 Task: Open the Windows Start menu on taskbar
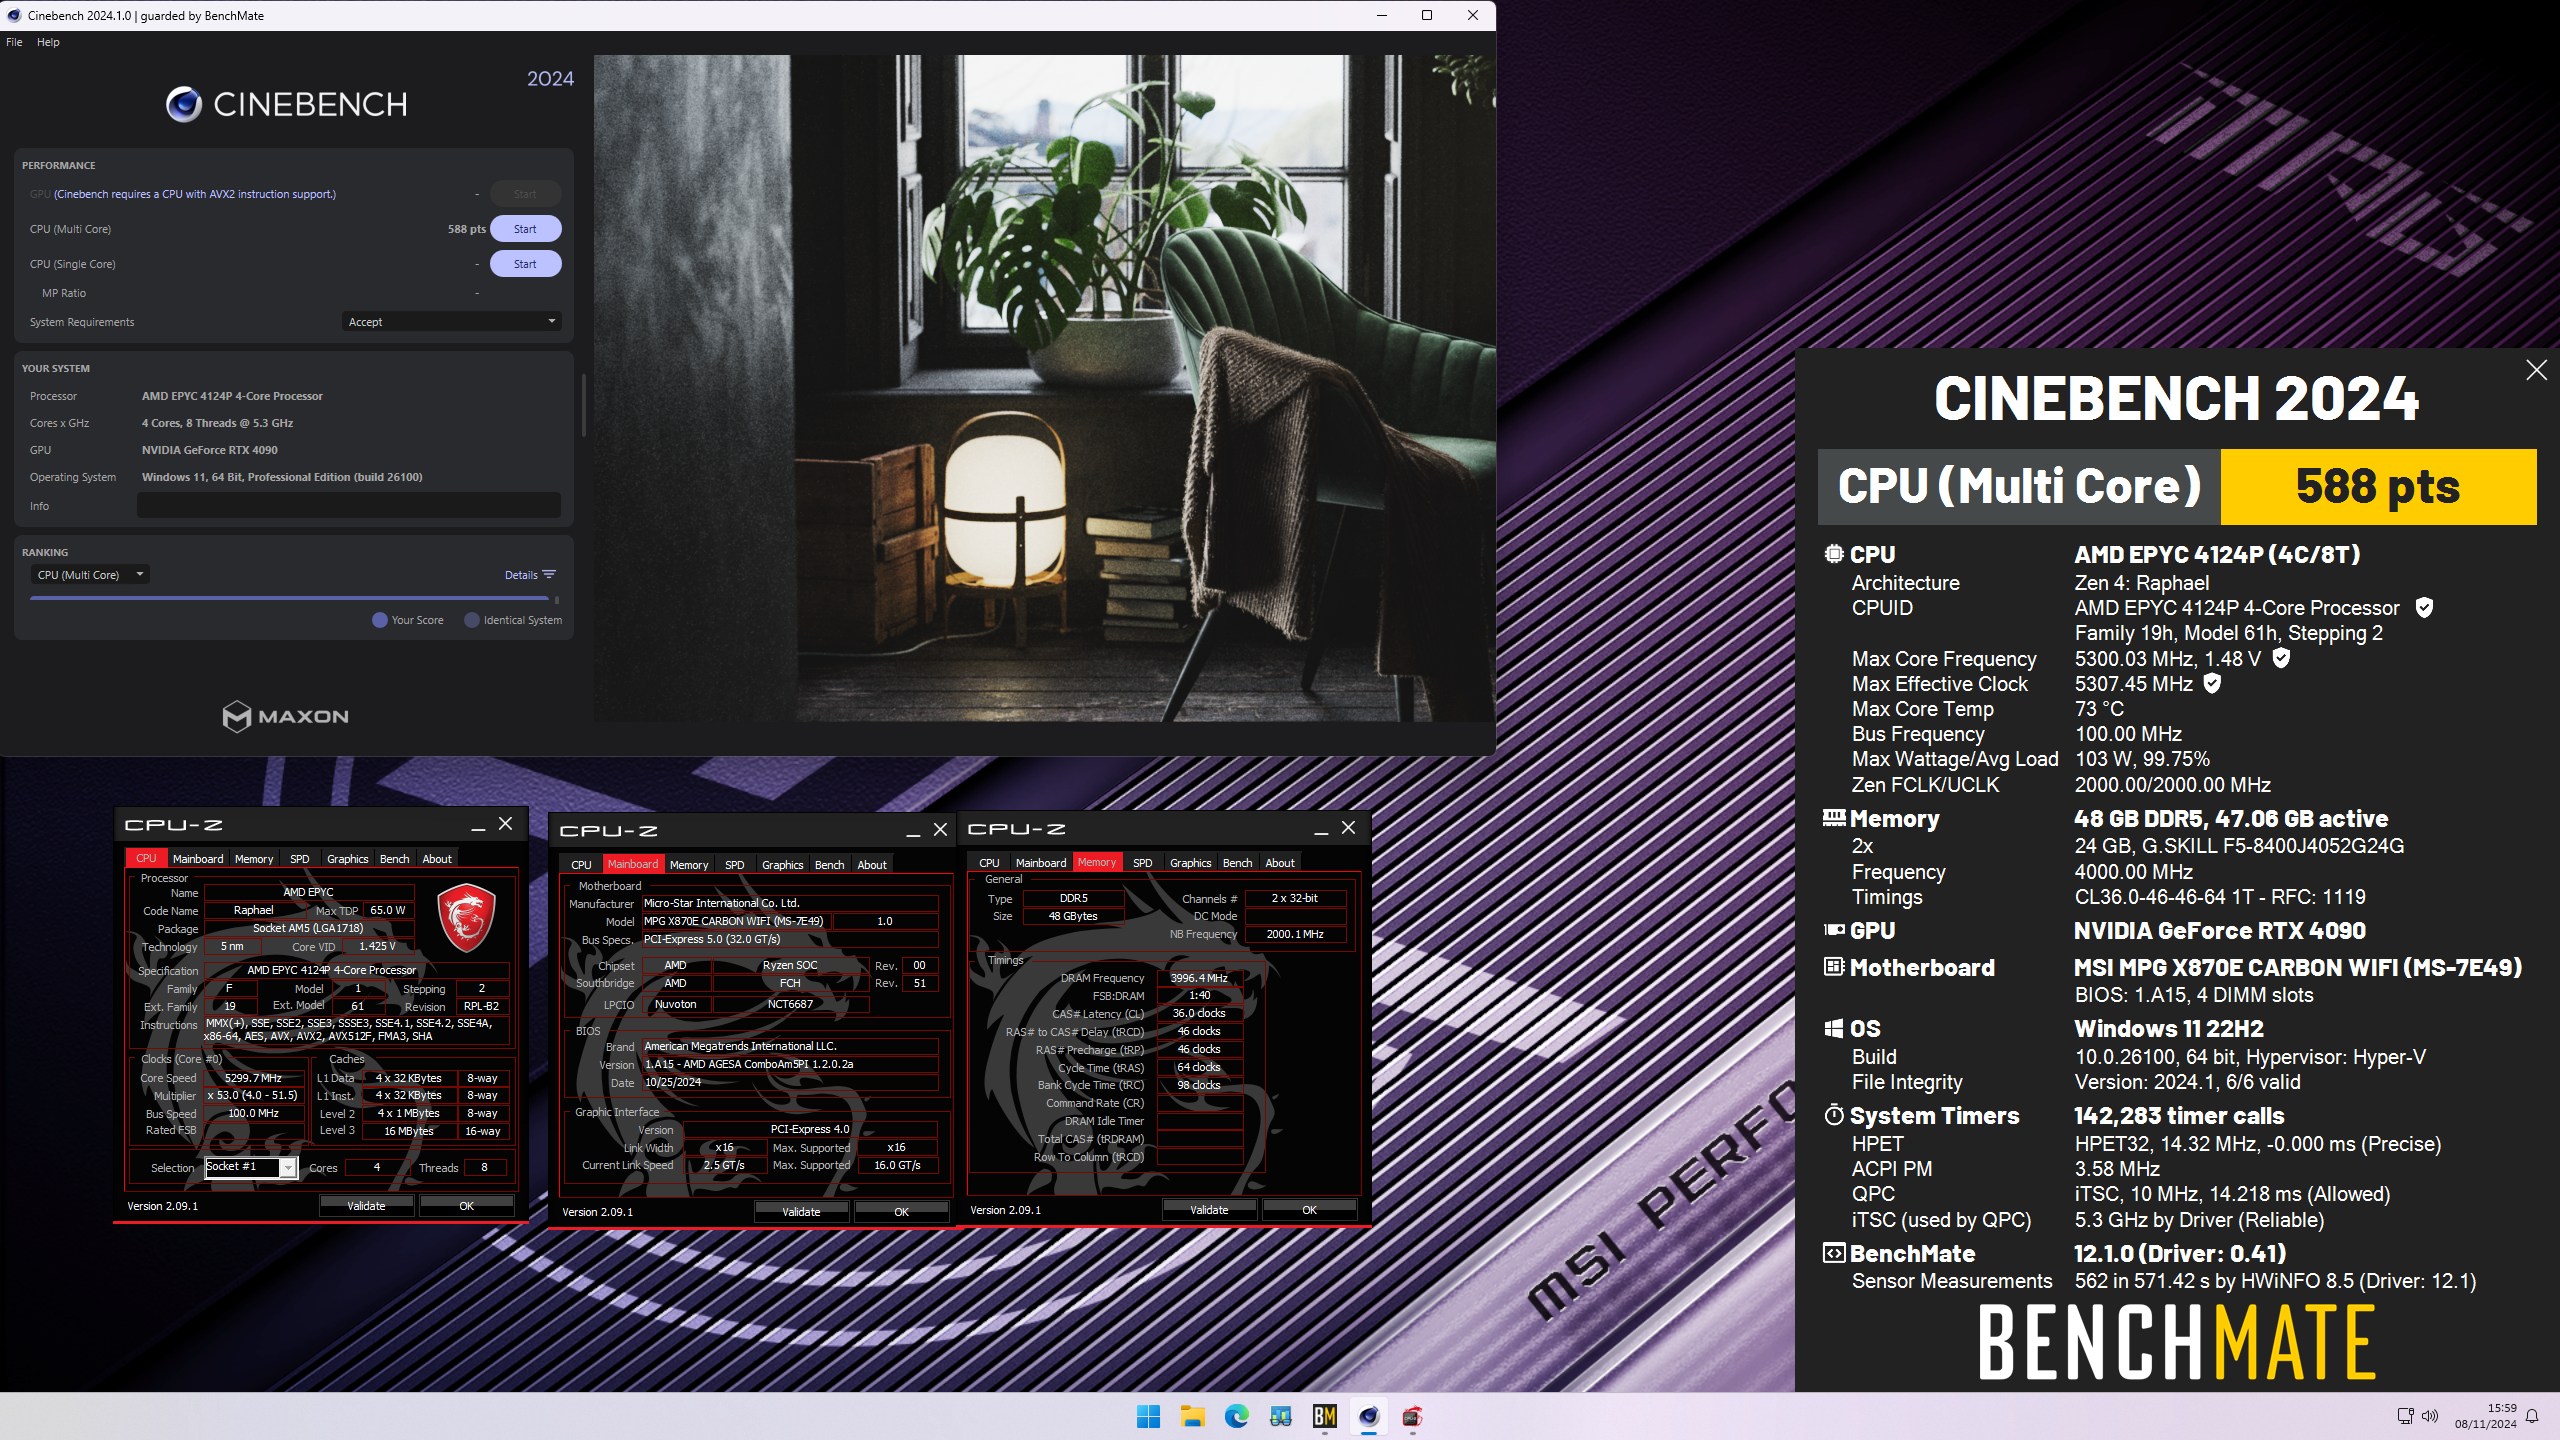(1148, 1416)
